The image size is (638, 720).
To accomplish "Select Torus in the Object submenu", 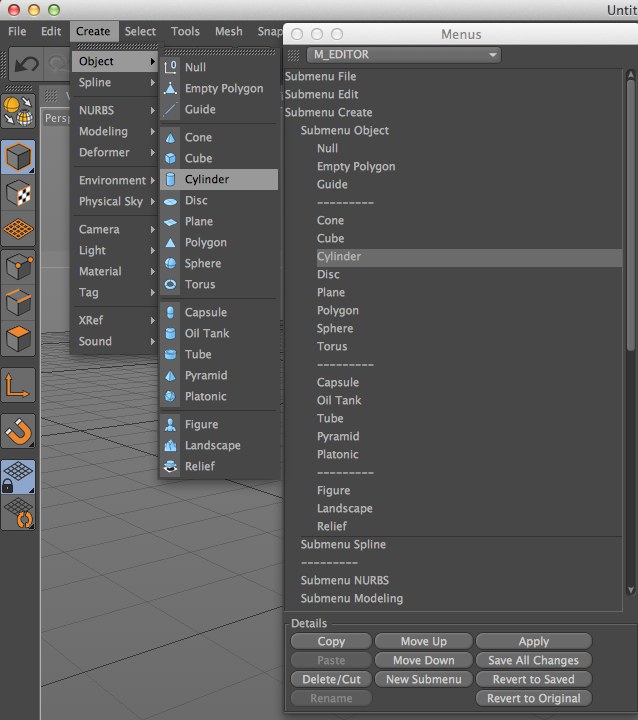I will point(199,284).
